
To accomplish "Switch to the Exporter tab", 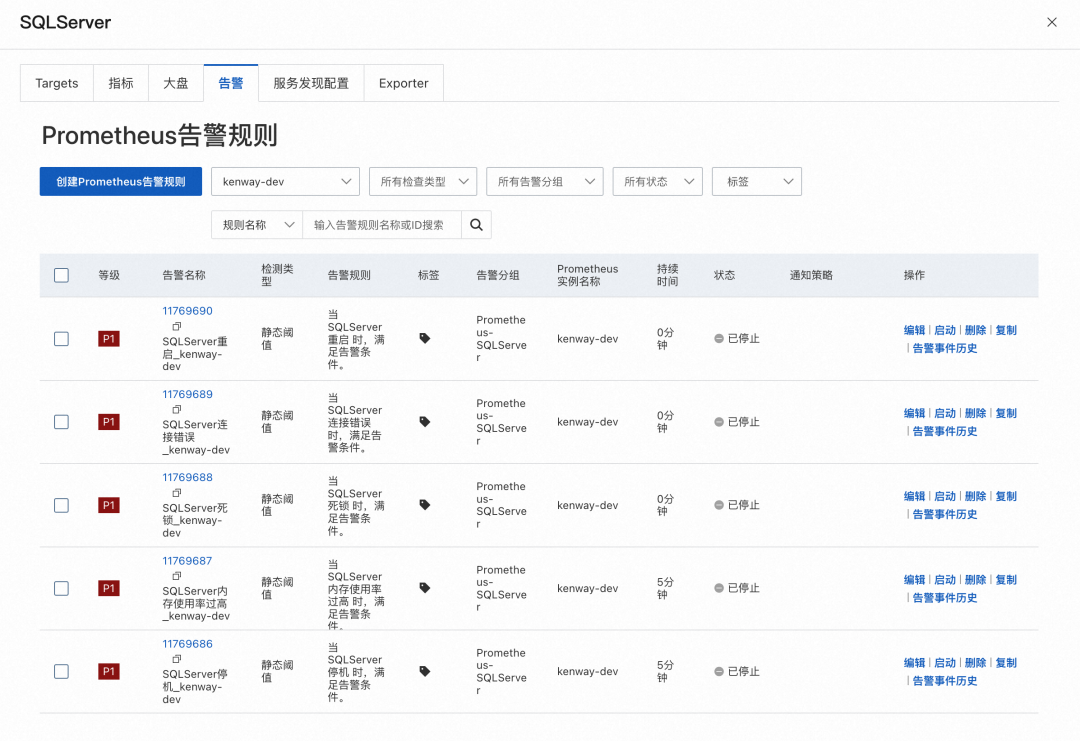I will pos(403,83).
